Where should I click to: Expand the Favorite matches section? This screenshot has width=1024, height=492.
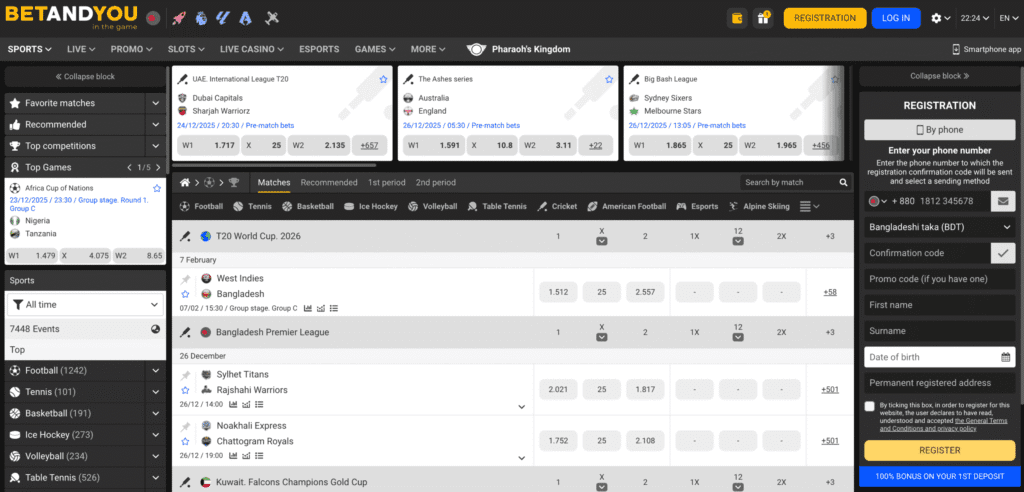click(x=155, y=103)
